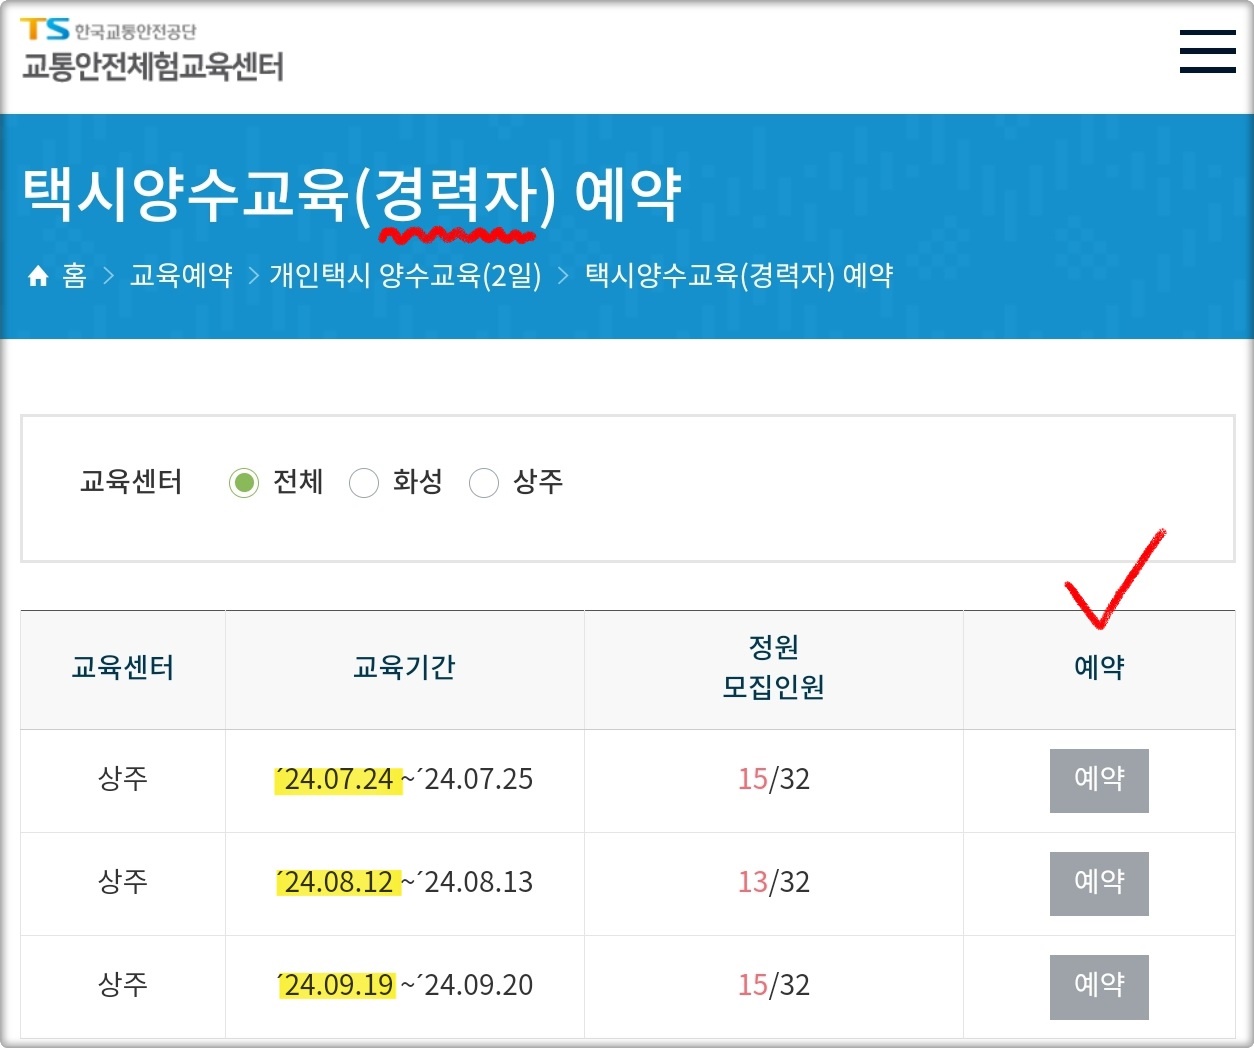Click the 교통안전체험교육센터 site title
This screenshot has width=1254, height=1048.
pos(152,68)
